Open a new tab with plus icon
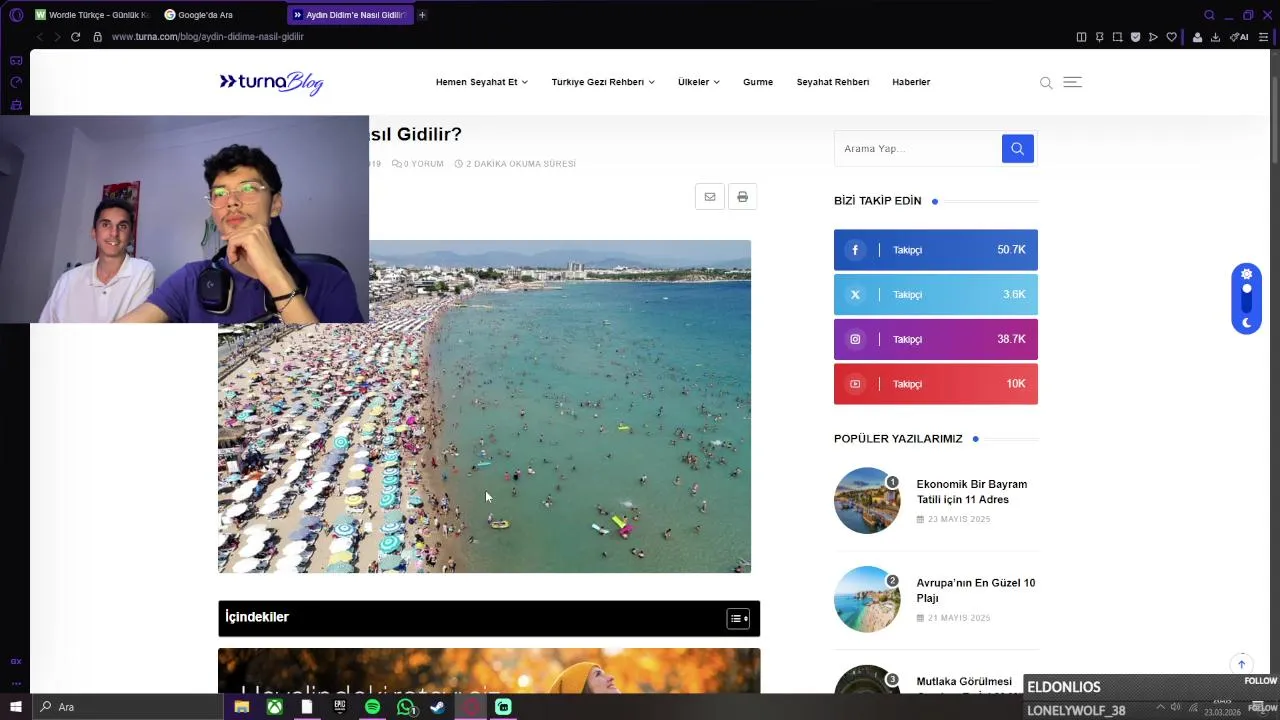This screenshot has width=1280, height=720. click(422, 15)
